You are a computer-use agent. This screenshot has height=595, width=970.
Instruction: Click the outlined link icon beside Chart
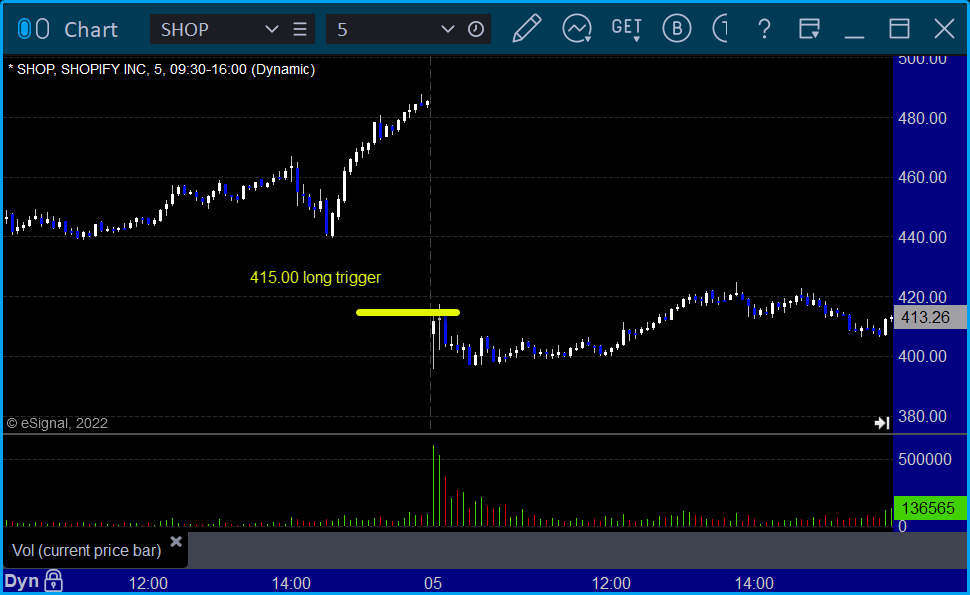[42, 28]
